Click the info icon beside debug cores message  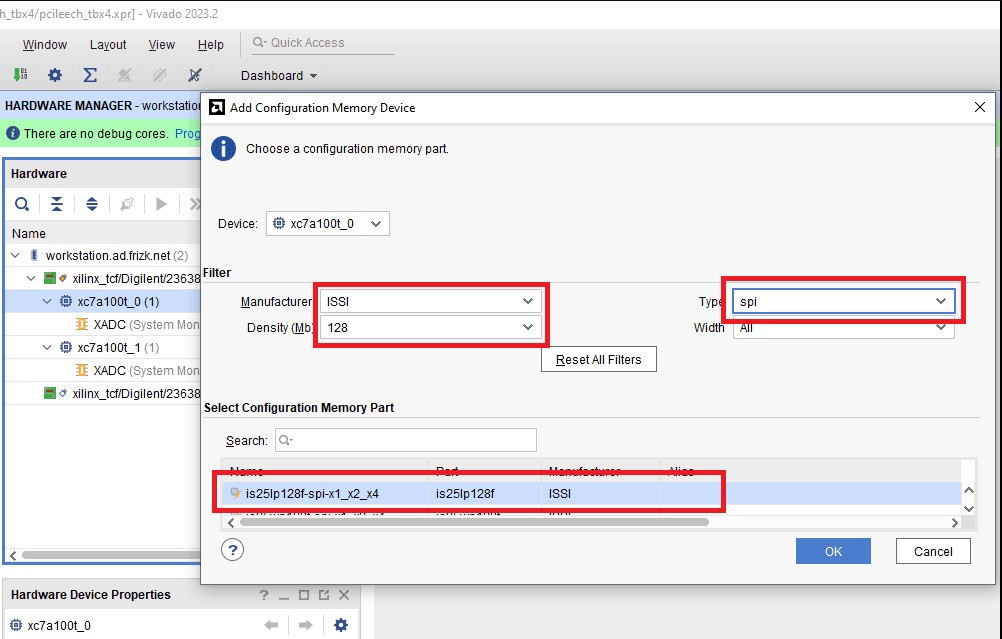(13, 134)
